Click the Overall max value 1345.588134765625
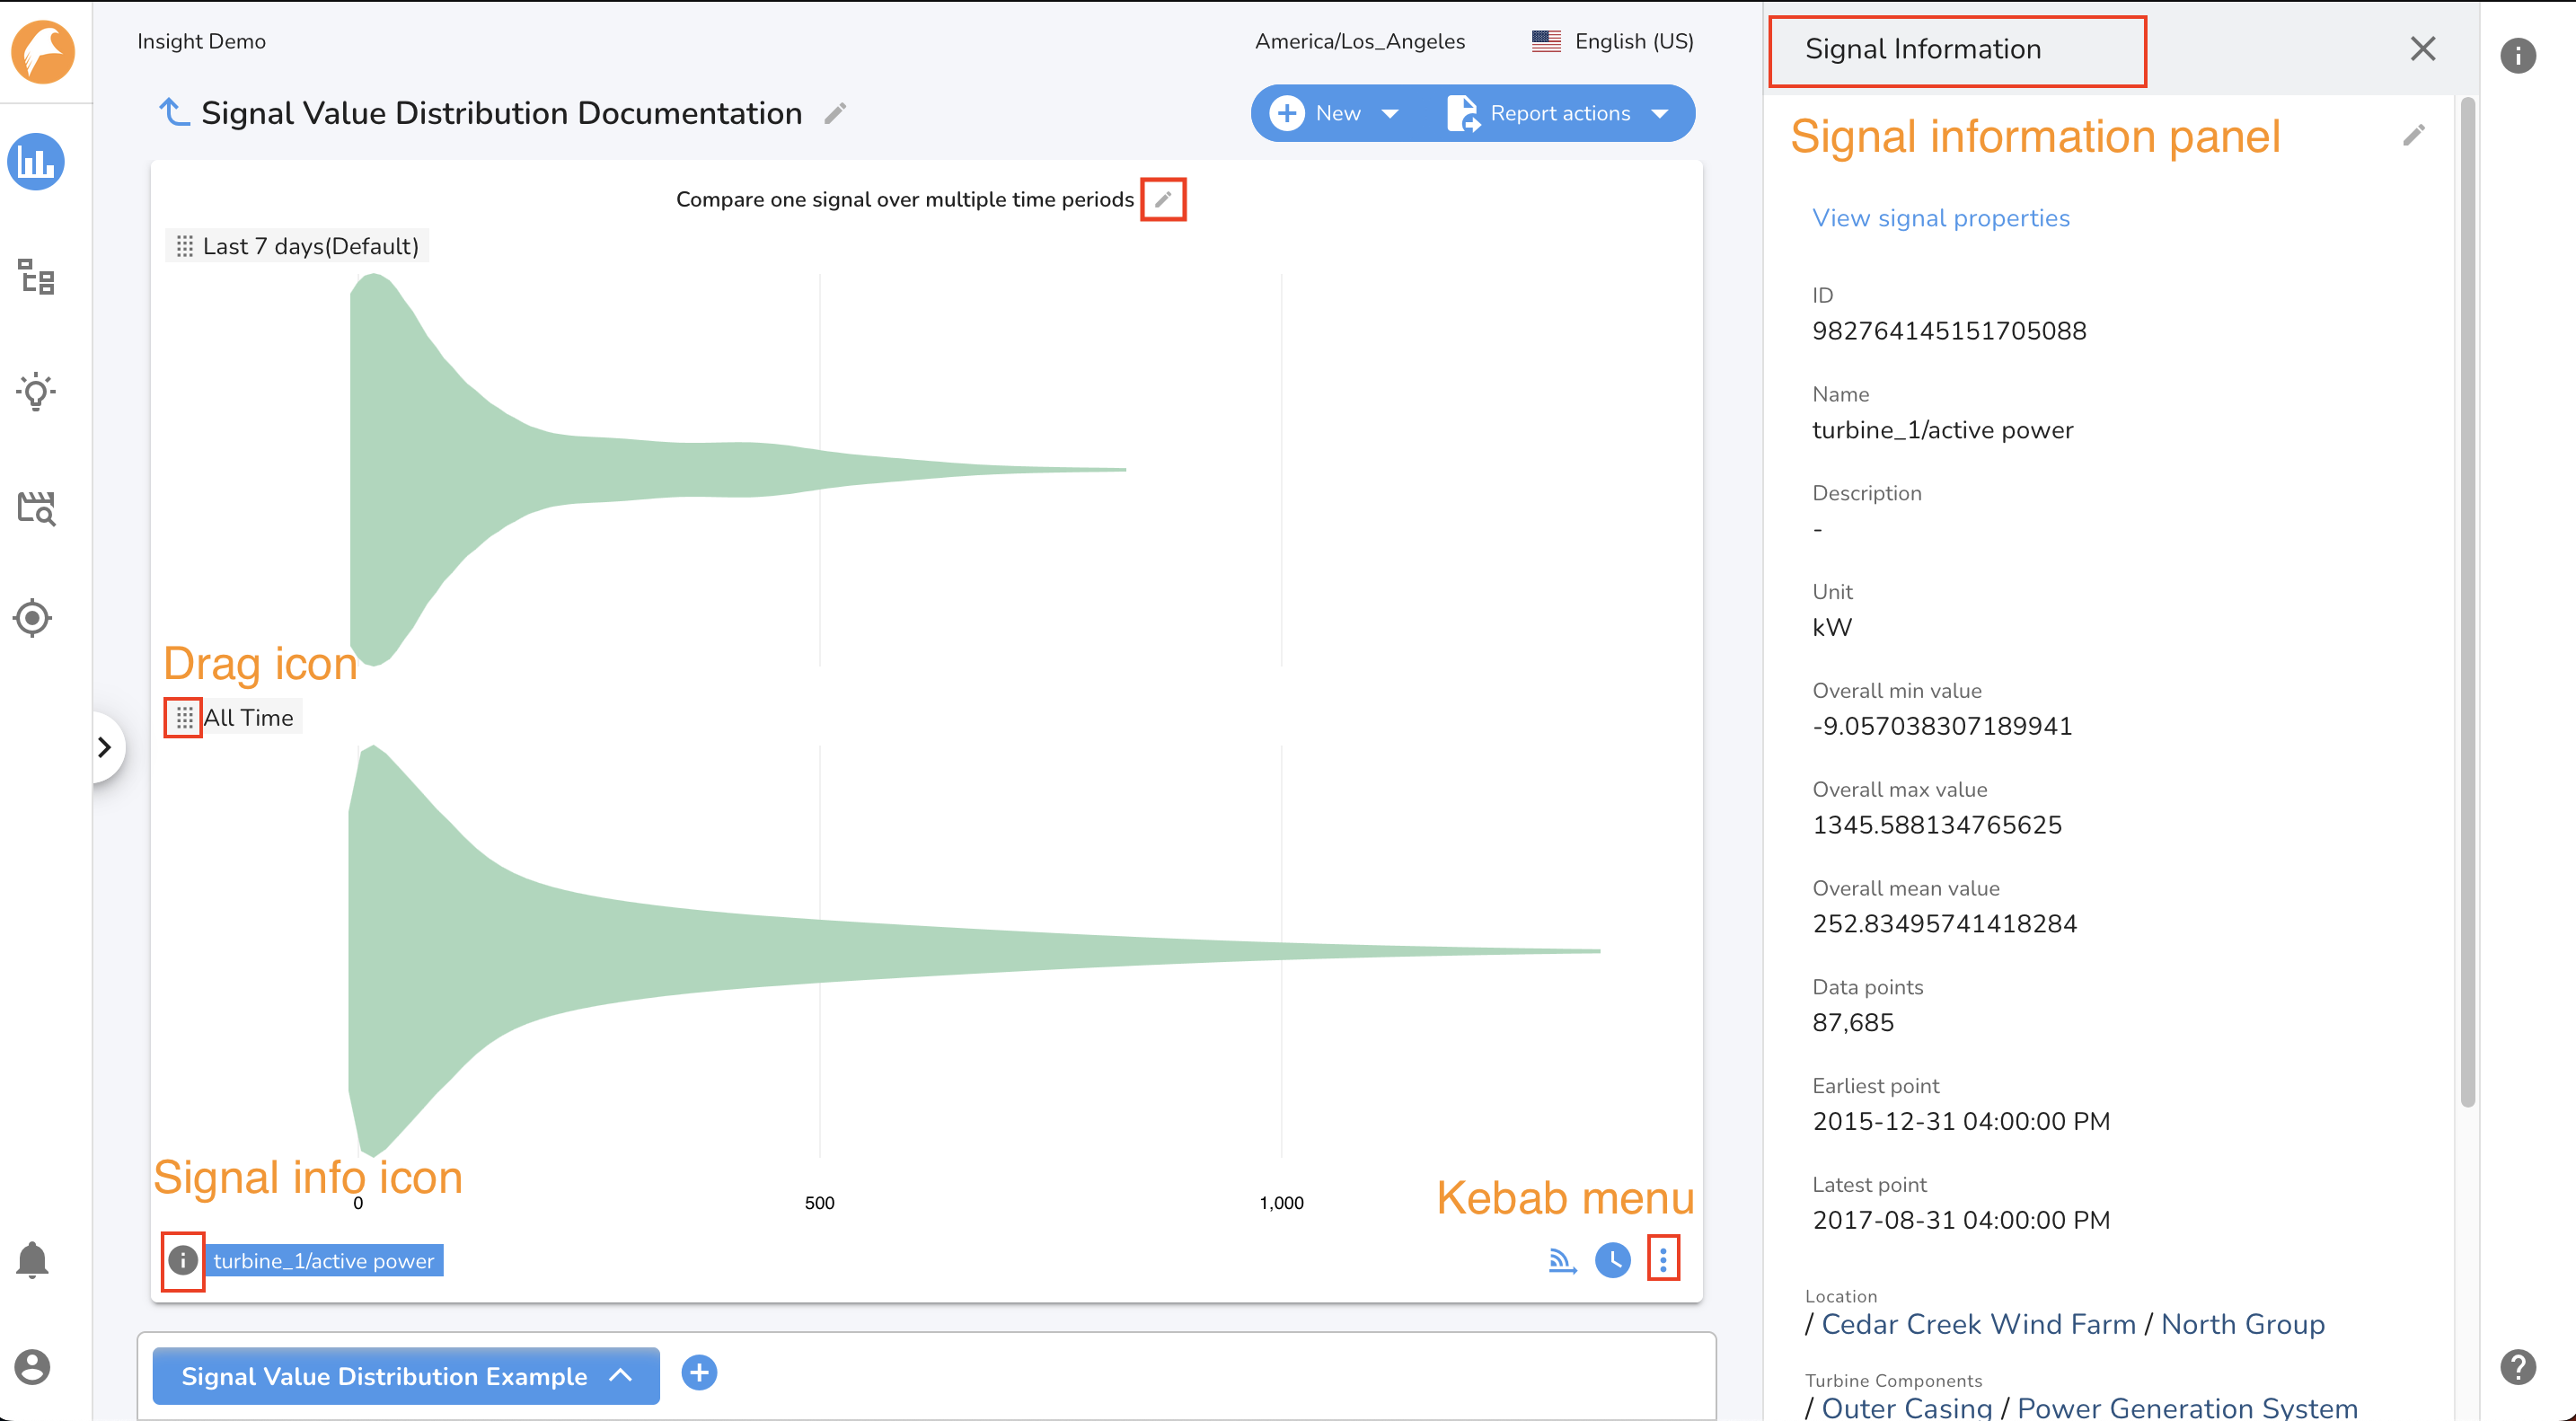Screen dimensions: 2576x1421 [x=1937, y=825]
